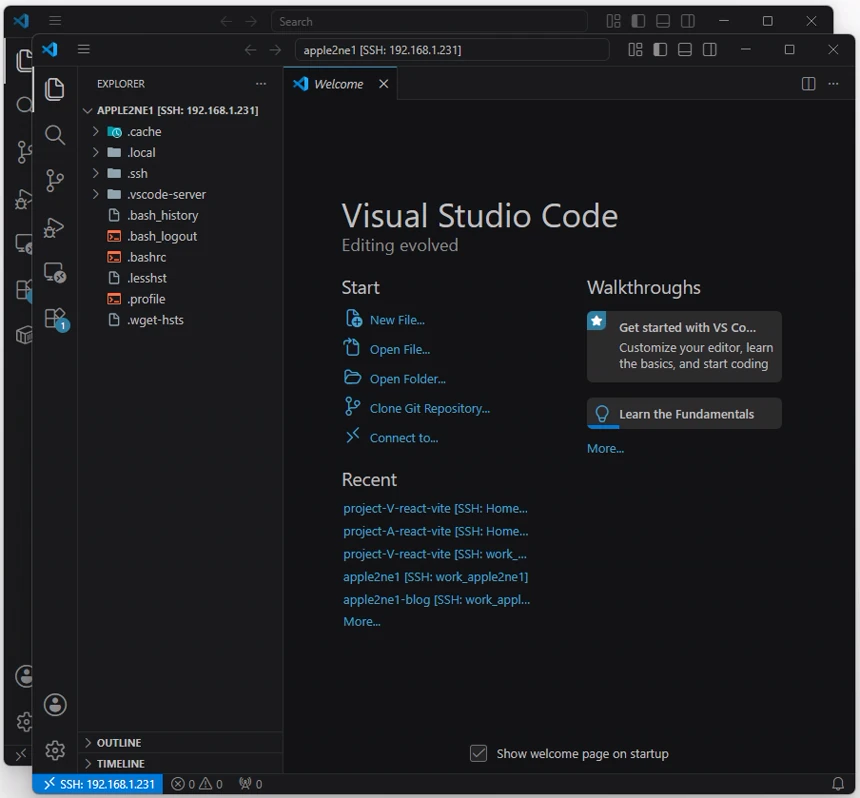Open Remote Explorer view in activity bar
Screen dimensions: 860x798
(54, 273)
